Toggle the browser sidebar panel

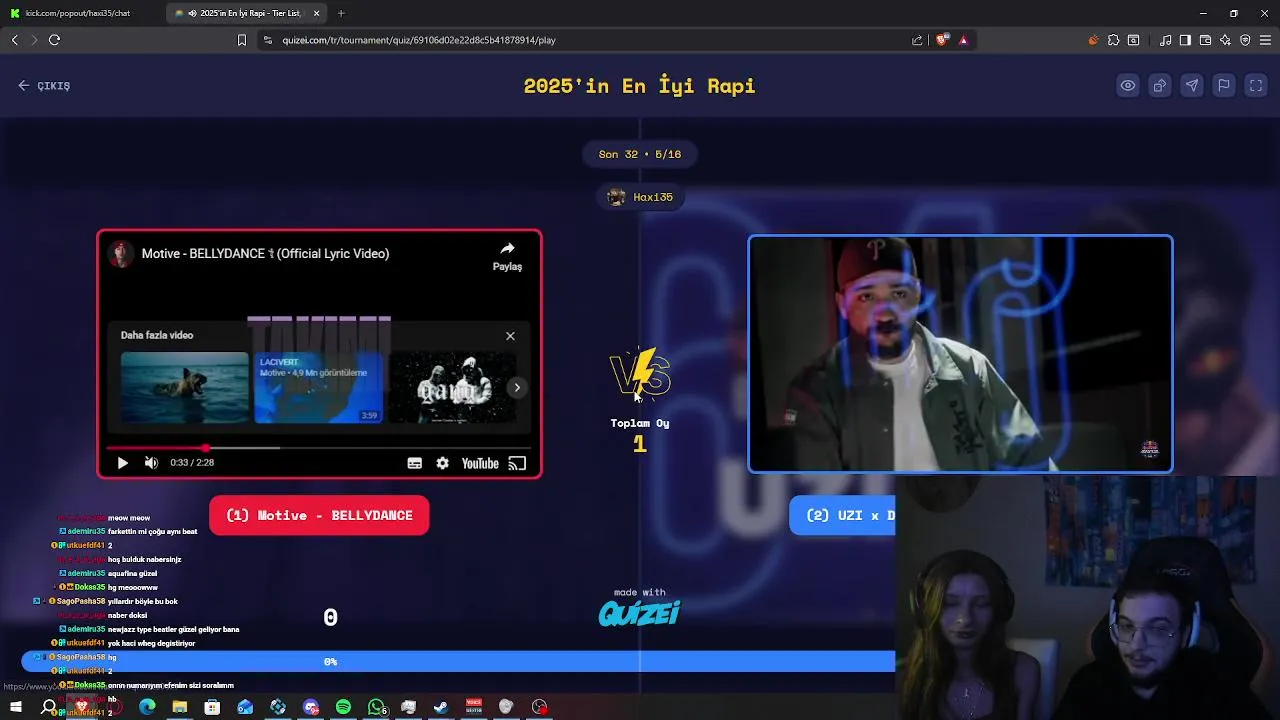tap(1185, 40)
